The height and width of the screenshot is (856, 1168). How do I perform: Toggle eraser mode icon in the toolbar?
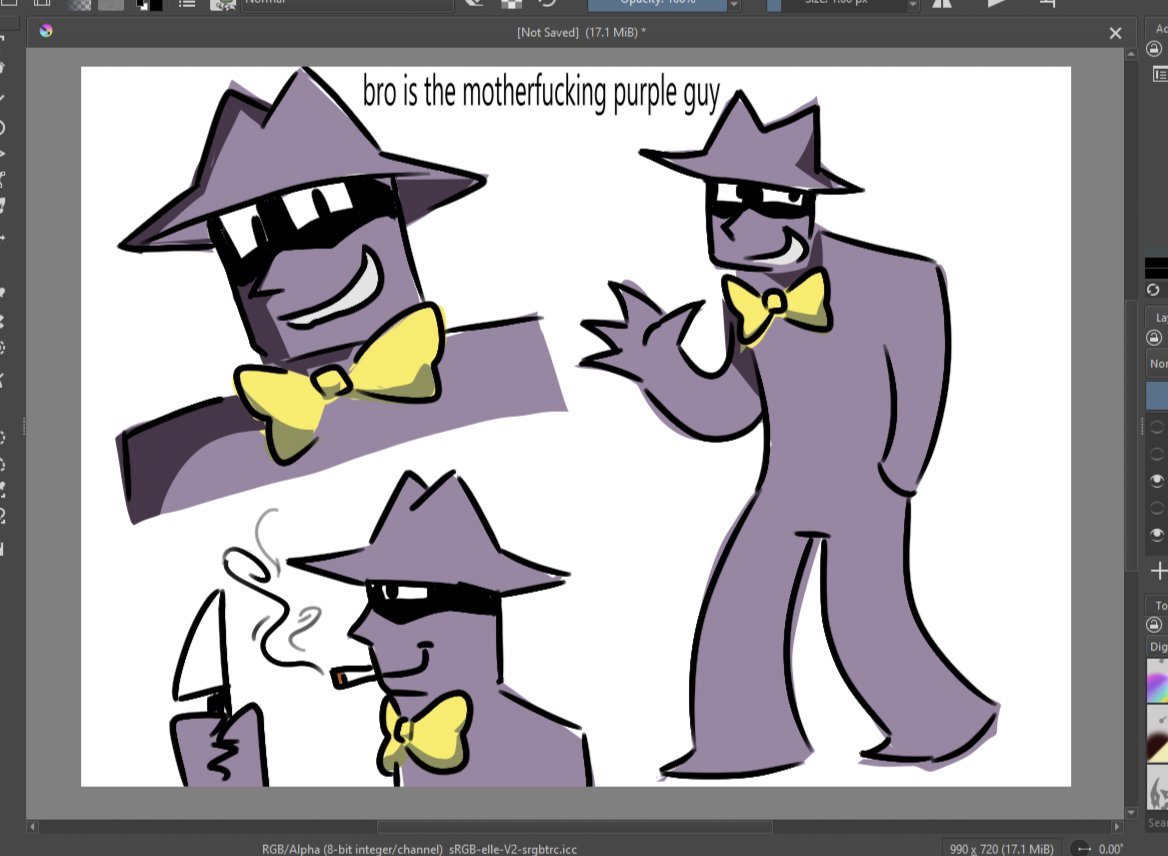(x=473, y=4)
